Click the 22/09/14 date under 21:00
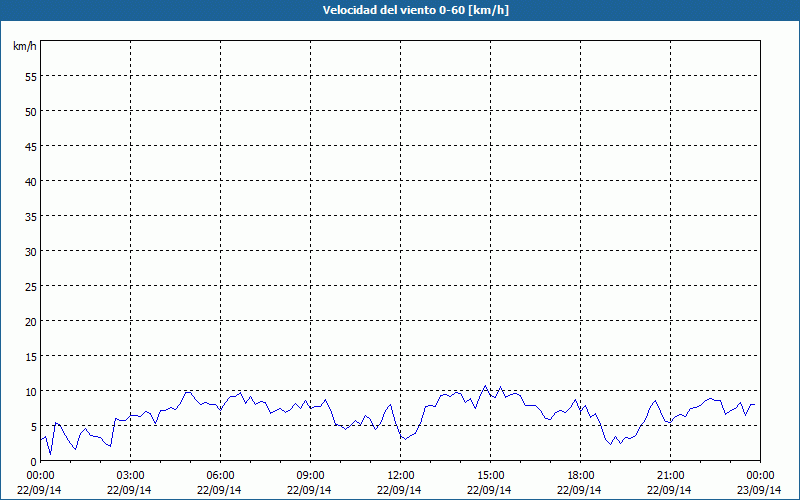The image size is (800, 500). 669,490
